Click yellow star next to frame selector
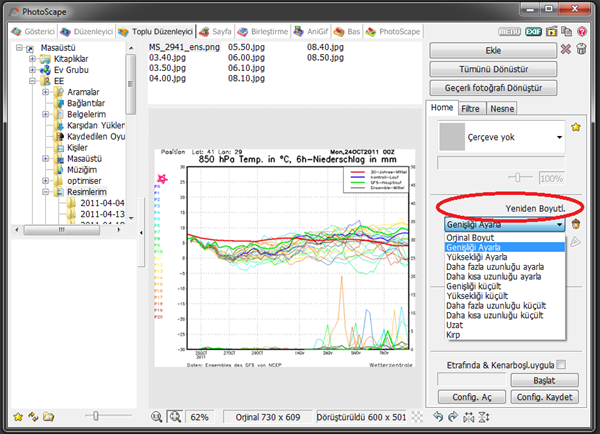 coord(576,128)
